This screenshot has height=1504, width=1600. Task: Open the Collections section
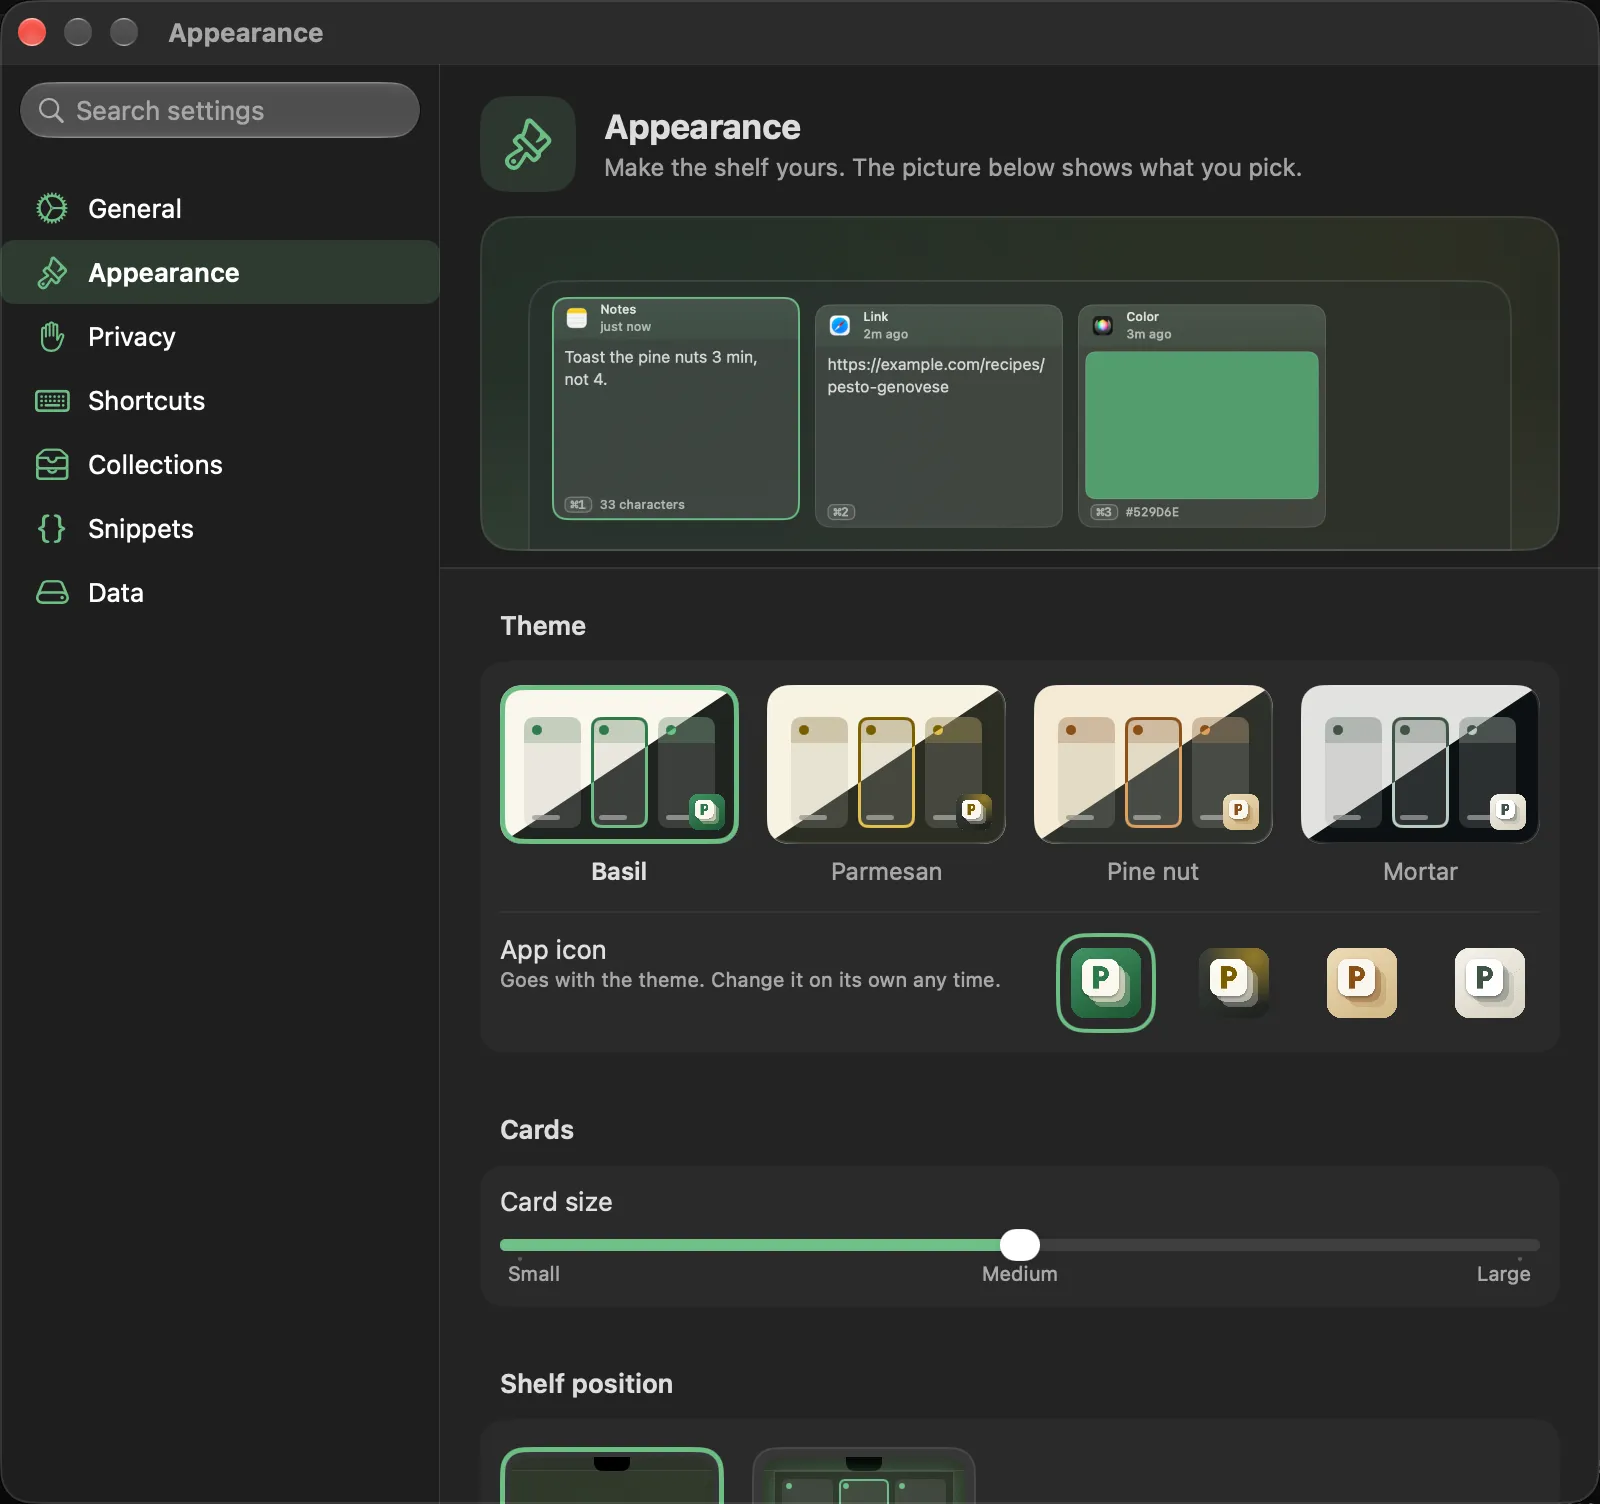[x=220, y=464]
